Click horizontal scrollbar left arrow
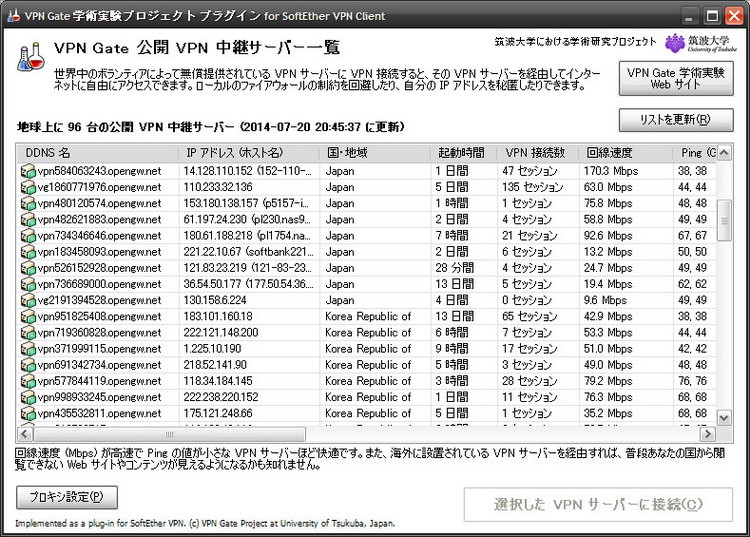Screen dimensions: 750x537 click(25, 434)
